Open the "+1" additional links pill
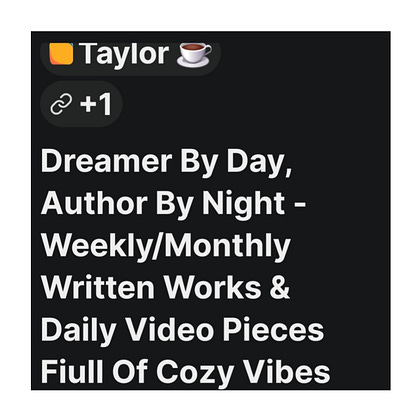The height and width of the screenshot is (420, 420). (x=81, y=104)
